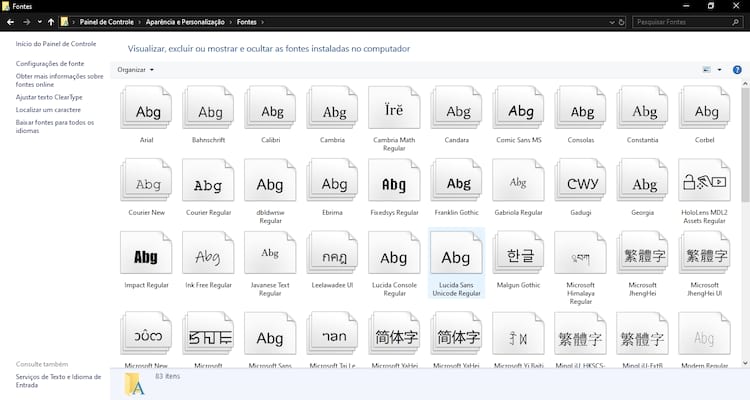The height and width of the screenshot is (400, 750).
Task: Open recent locations dropdown in navigation
Action: [40, 22]
